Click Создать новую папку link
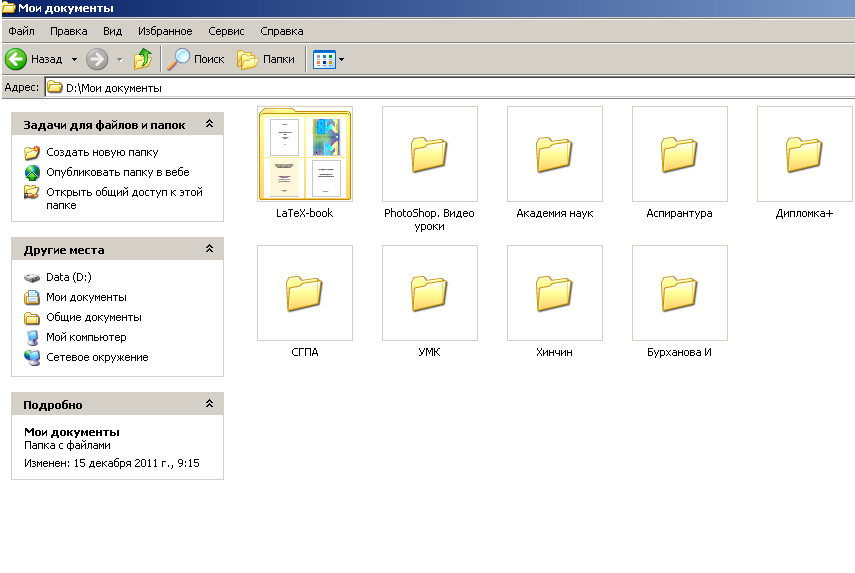Screen dimensions: 855x573 click(102, 152)
